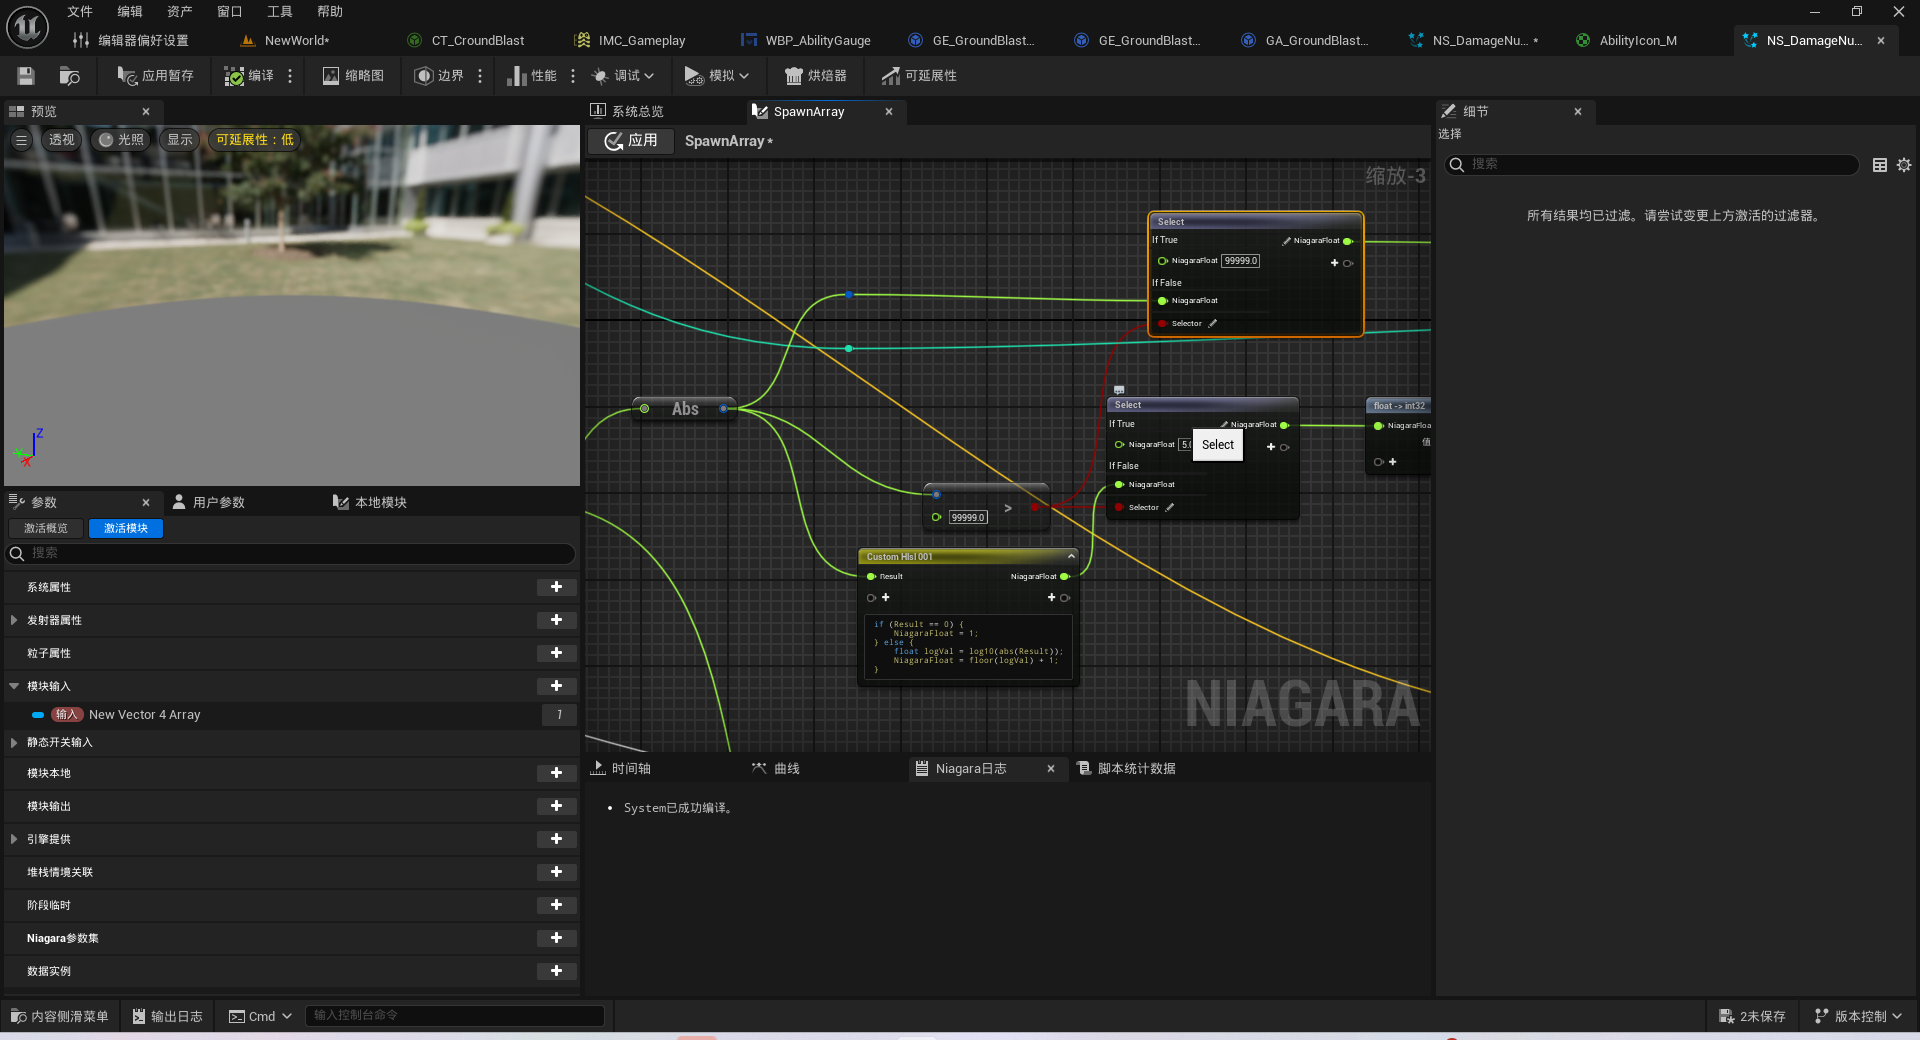
Task: Click the details panel table view icon
Action: tap(1879, 165)
